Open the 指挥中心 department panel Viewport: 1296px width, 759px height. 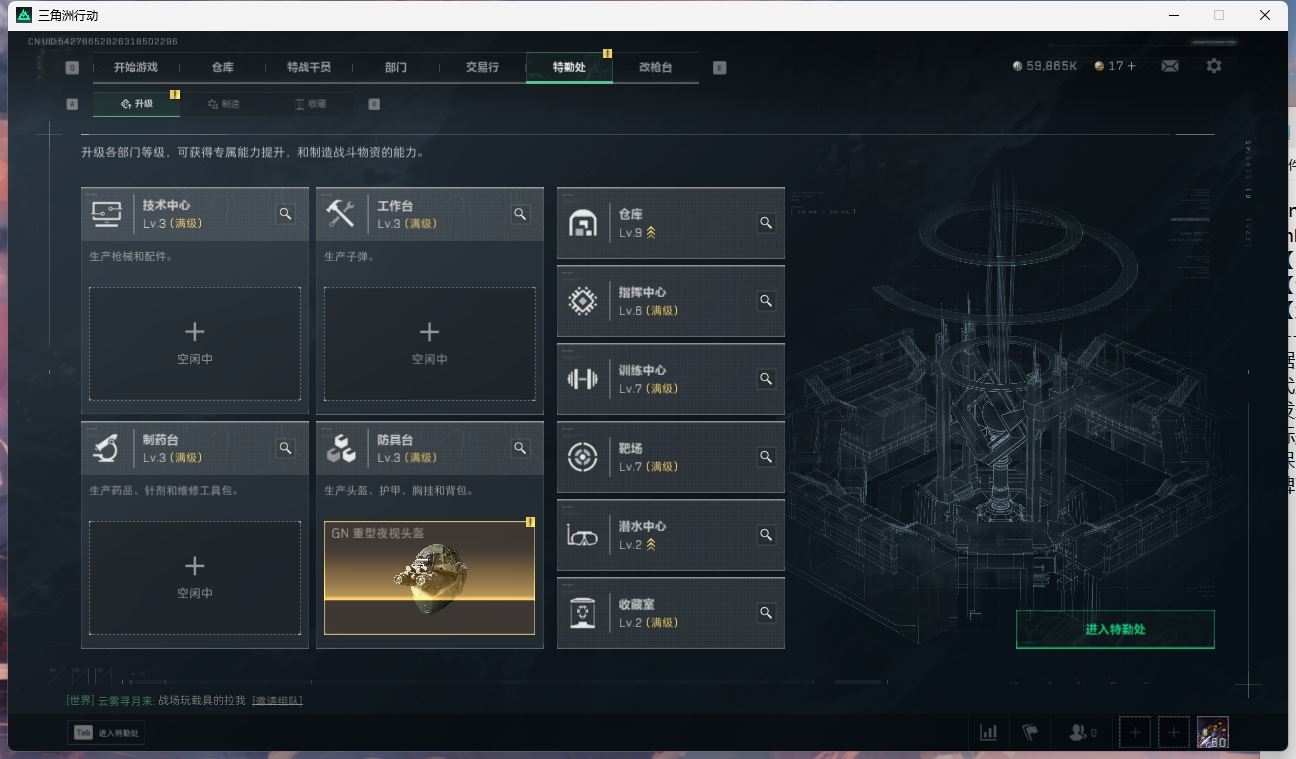(671, 301)
